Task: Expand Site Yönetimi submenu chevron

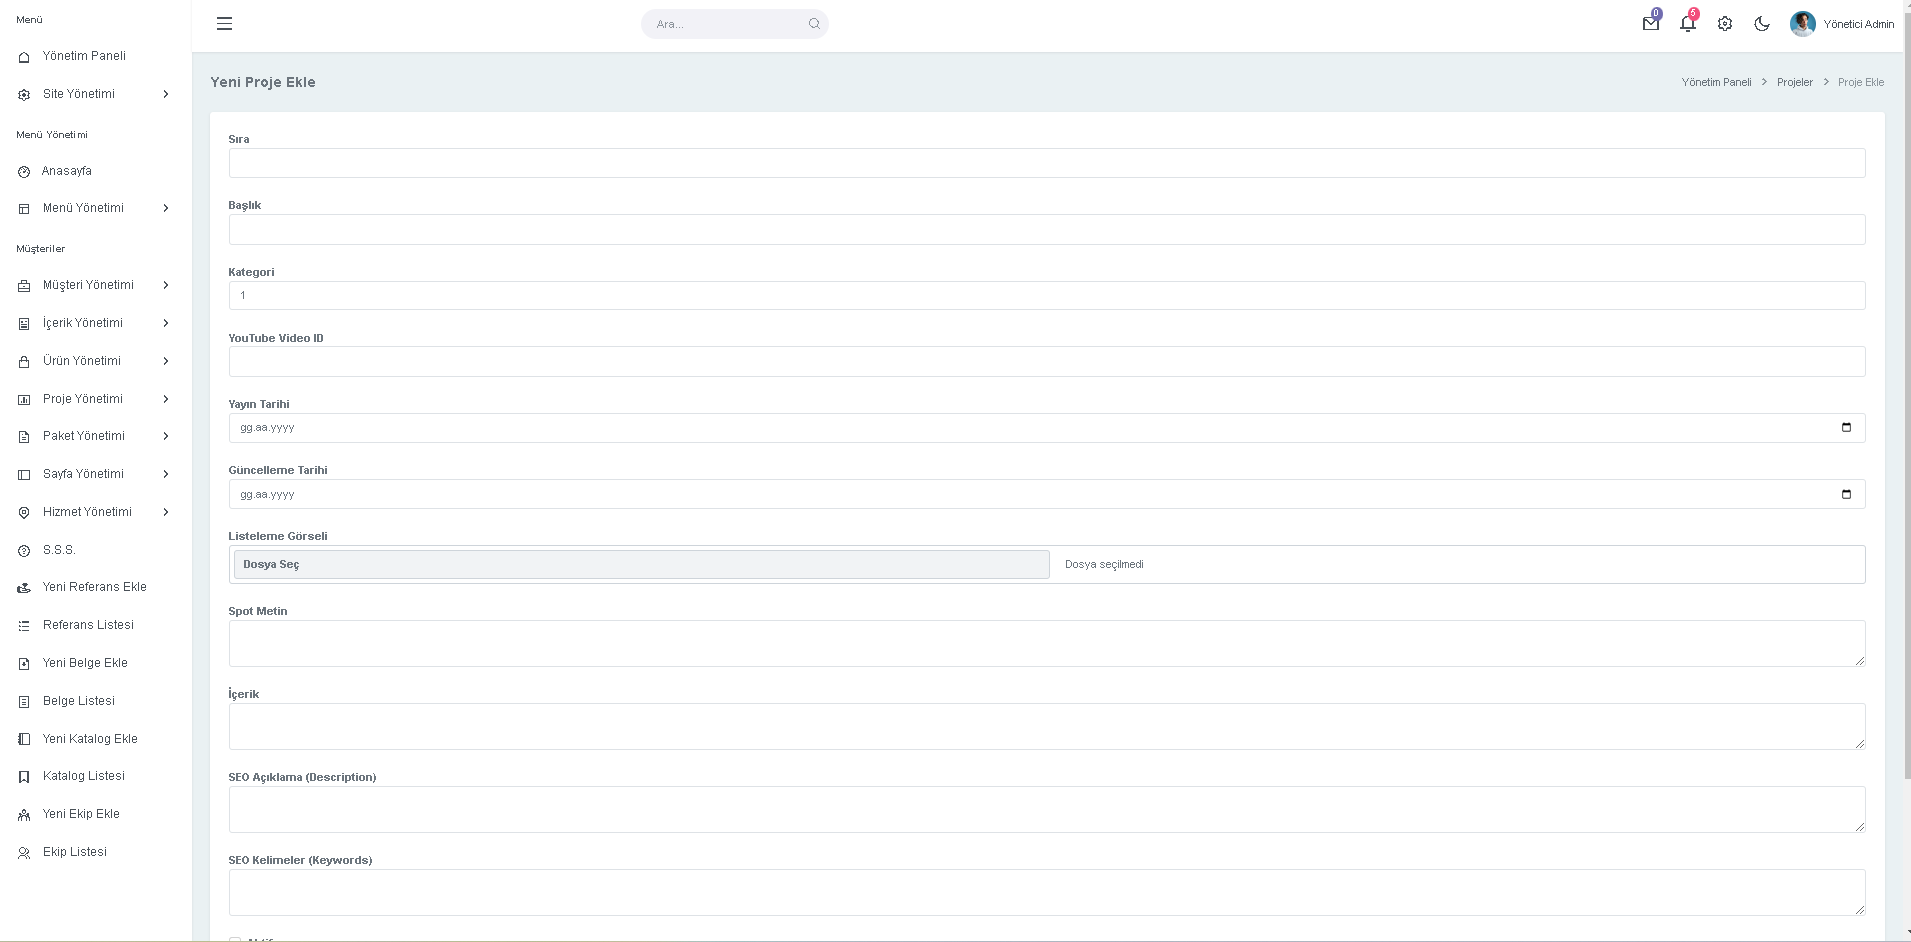Action: tap(166, 94)
